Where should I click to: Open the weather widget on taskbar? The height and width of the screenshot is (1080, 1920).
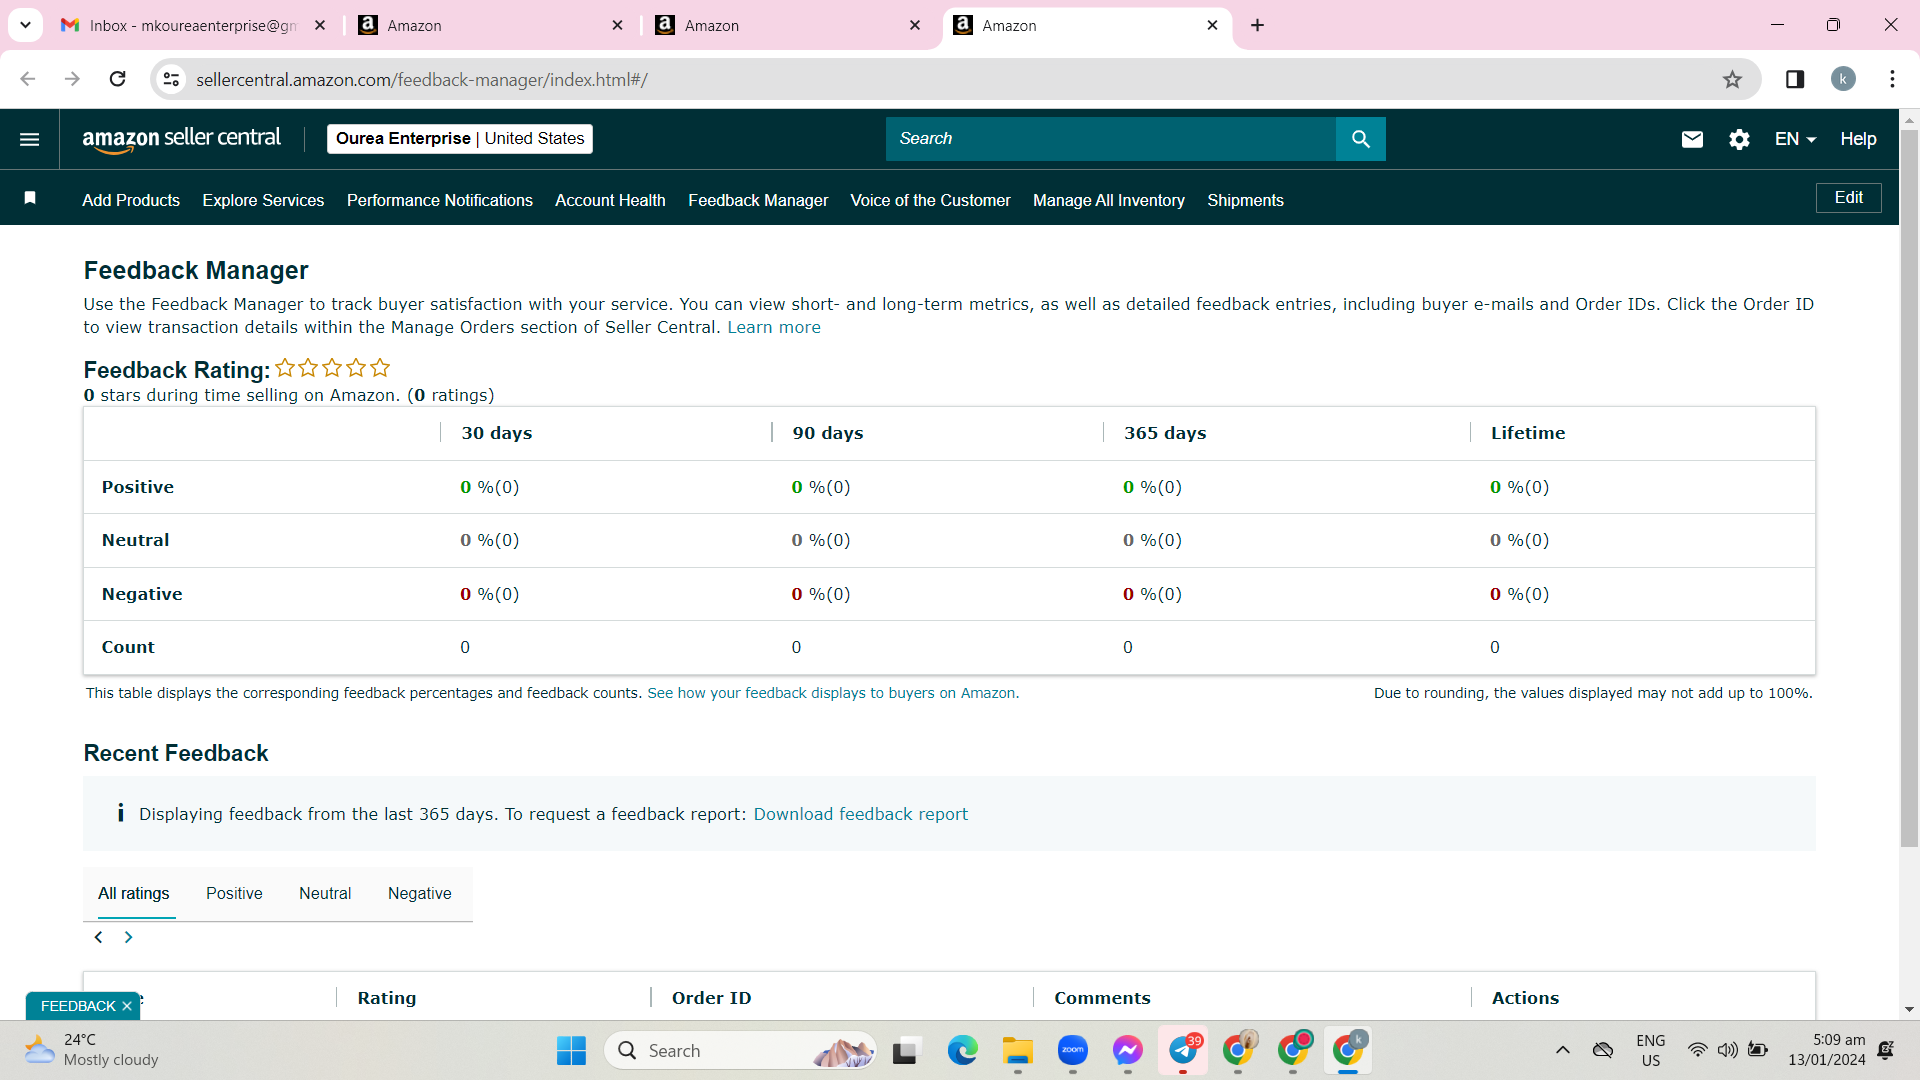pyautogui.click(x=92, y=1050)
